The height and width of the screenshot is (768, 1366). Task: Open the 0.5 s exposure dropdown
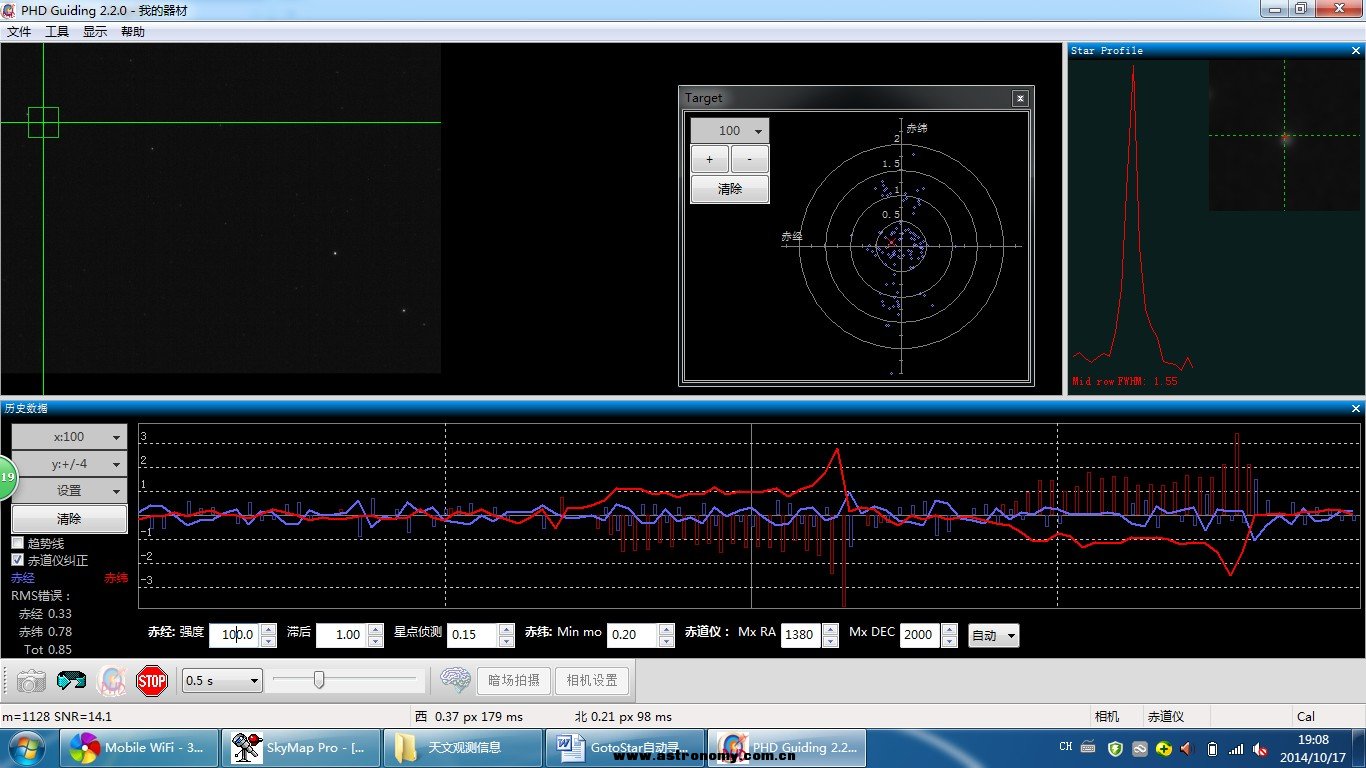pyautogui.click(x=222, y=680)
